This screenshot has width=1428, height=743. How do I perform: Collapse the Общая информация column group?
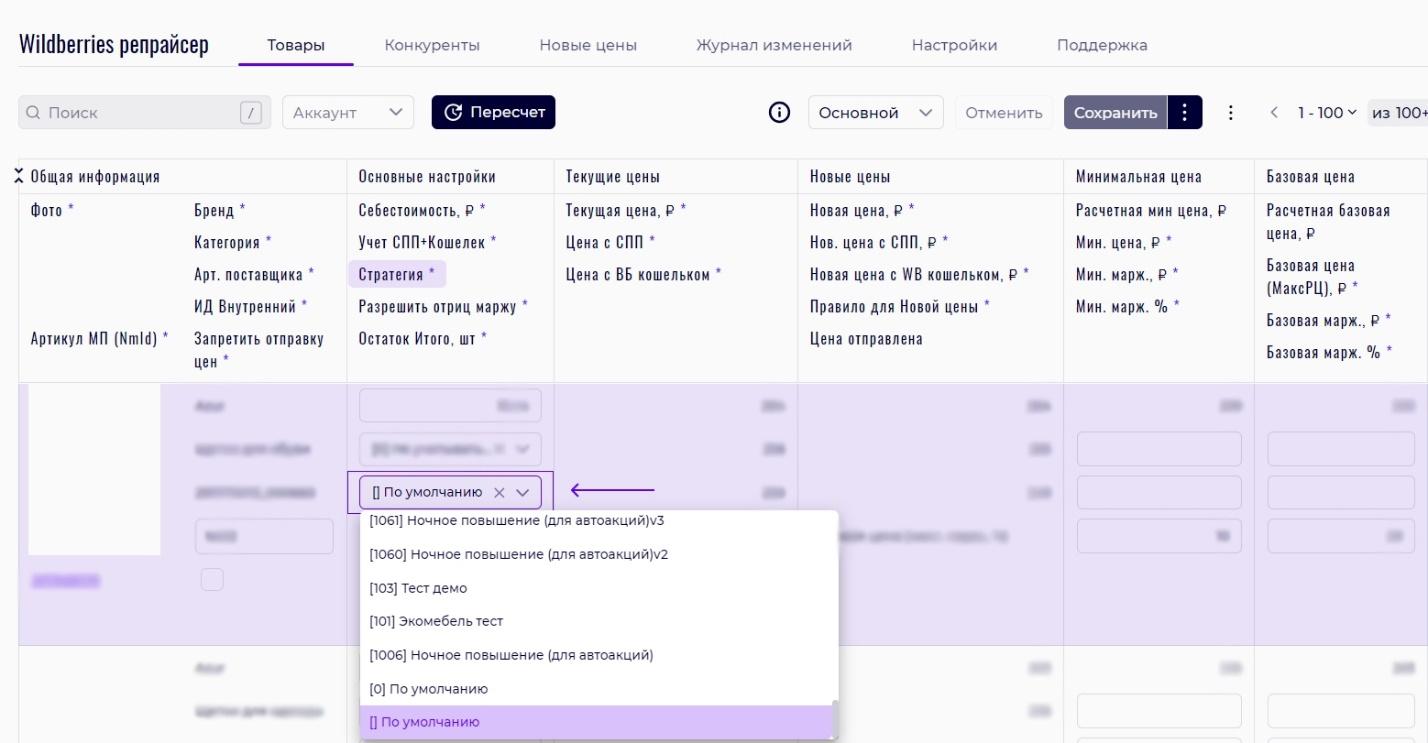[x=19, y=177]
